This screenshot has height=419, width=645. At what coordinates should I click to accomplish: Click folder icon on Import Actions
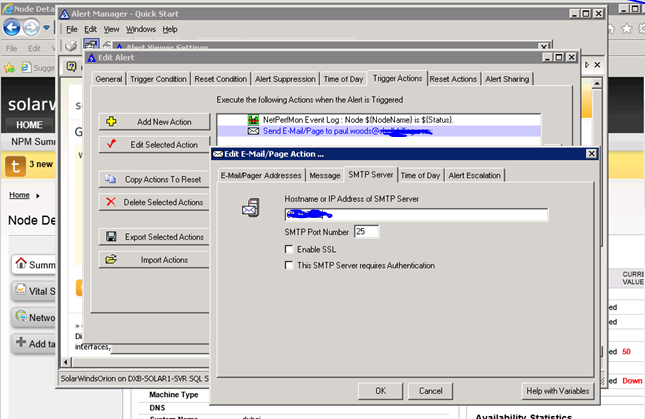(x=111, y=259)
